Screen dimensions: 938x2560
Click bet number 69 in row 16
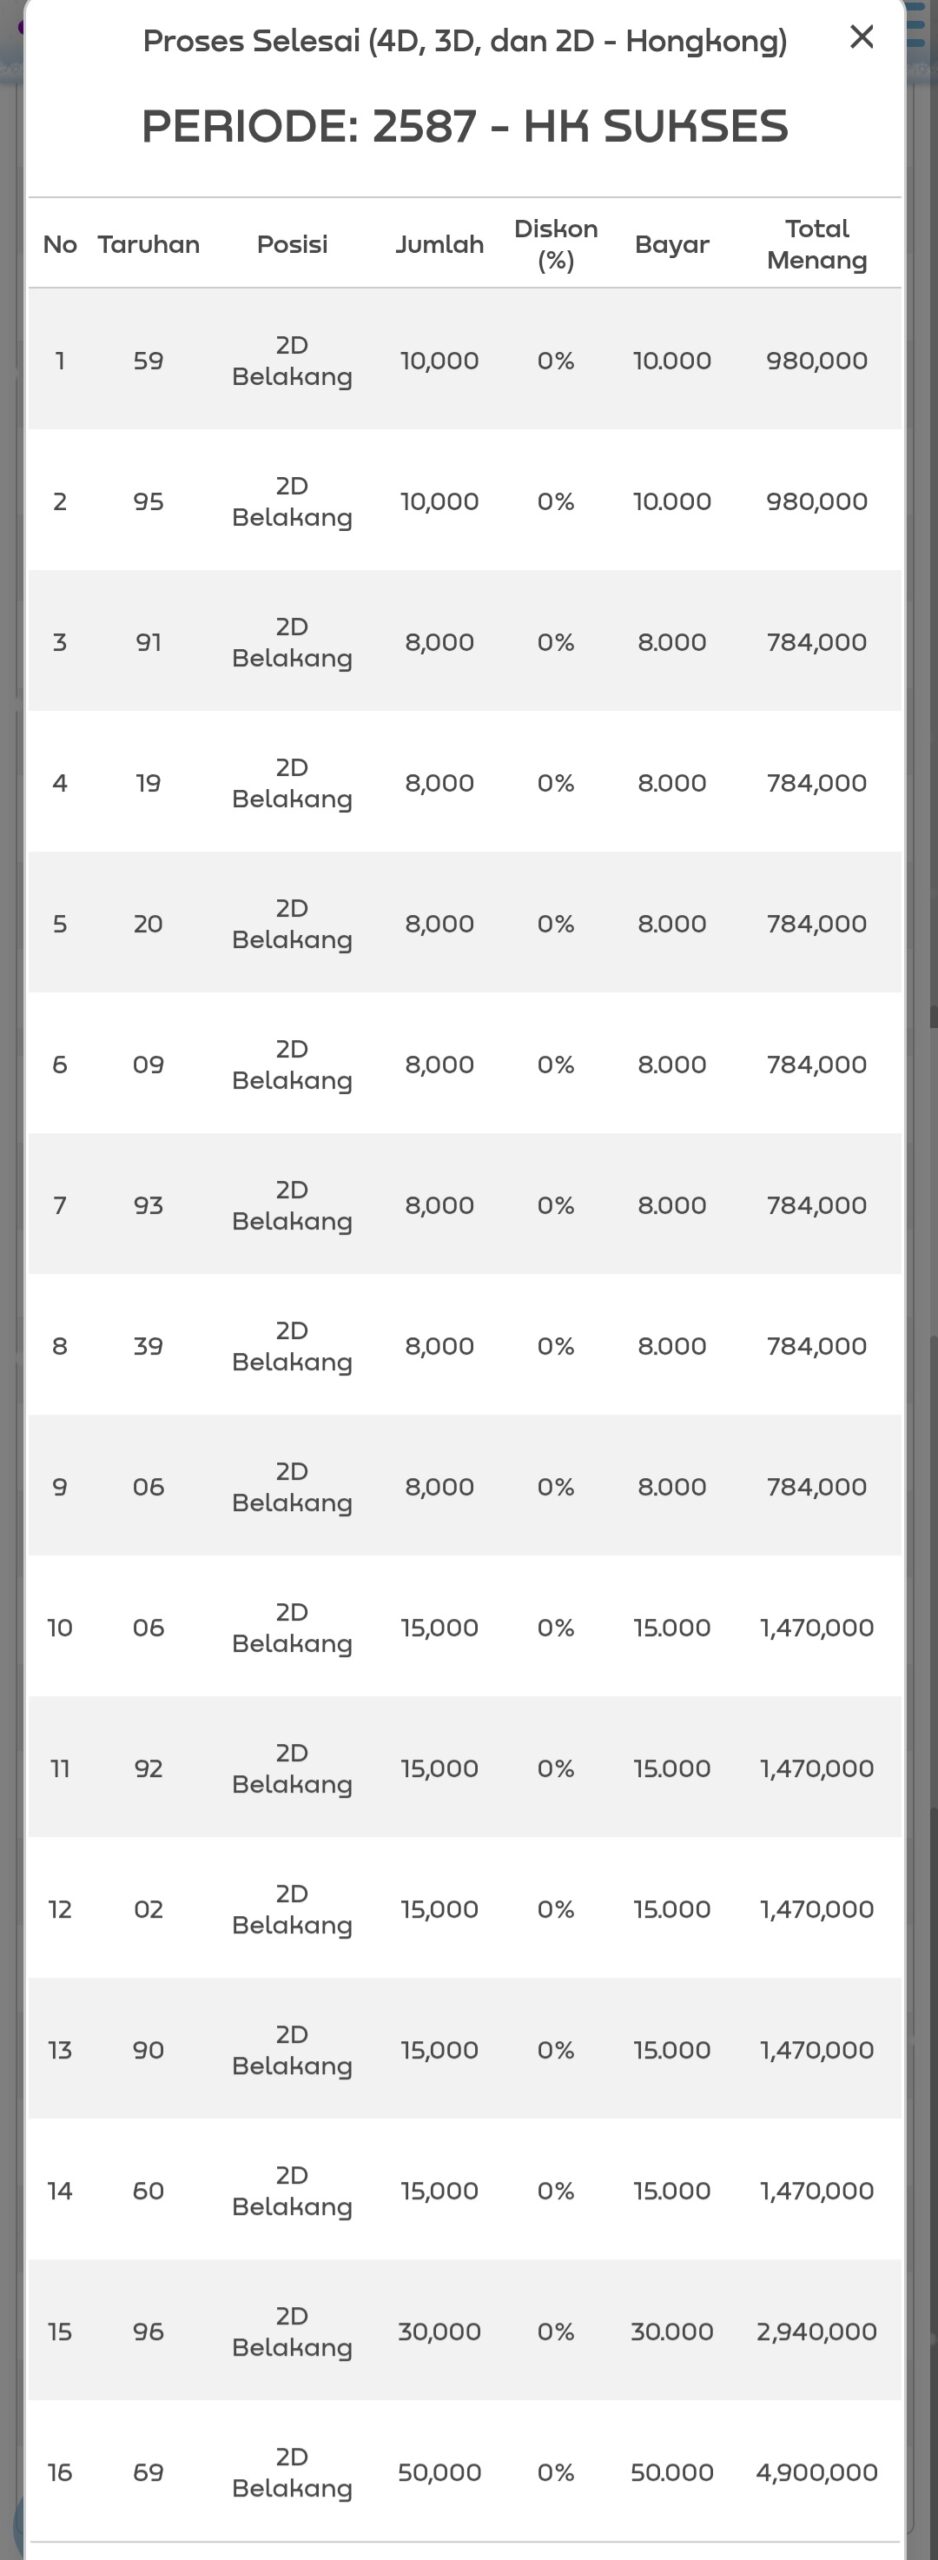pyautogui.click(x=149, y=2472)
